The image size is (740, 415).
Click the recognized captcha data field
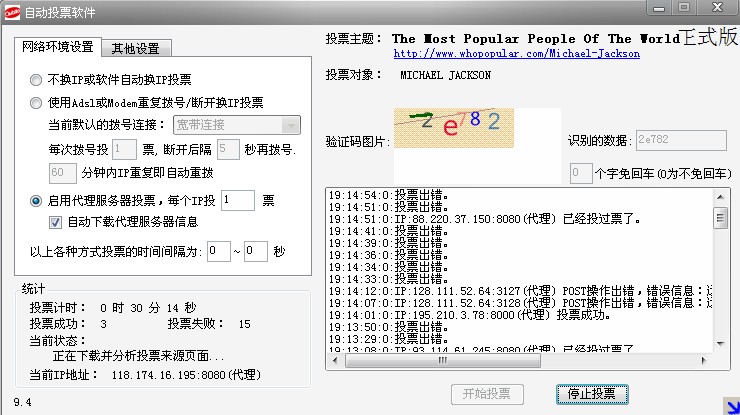pos(681,140)
